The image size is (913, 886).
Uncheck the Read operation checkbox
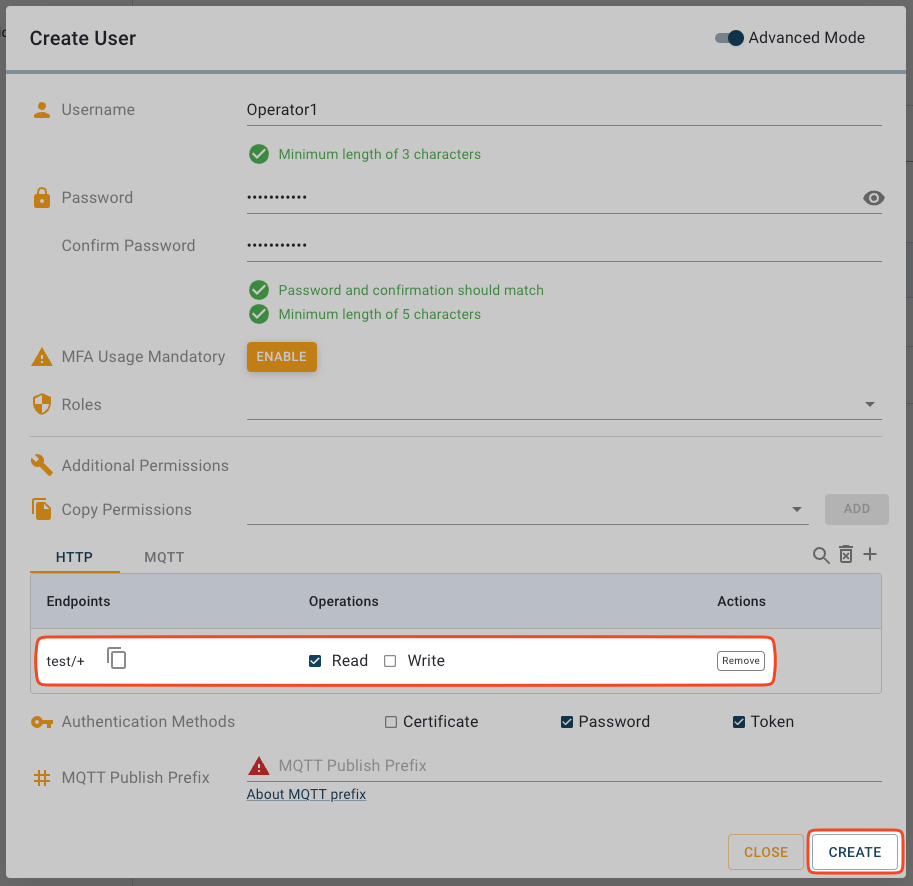315,661
